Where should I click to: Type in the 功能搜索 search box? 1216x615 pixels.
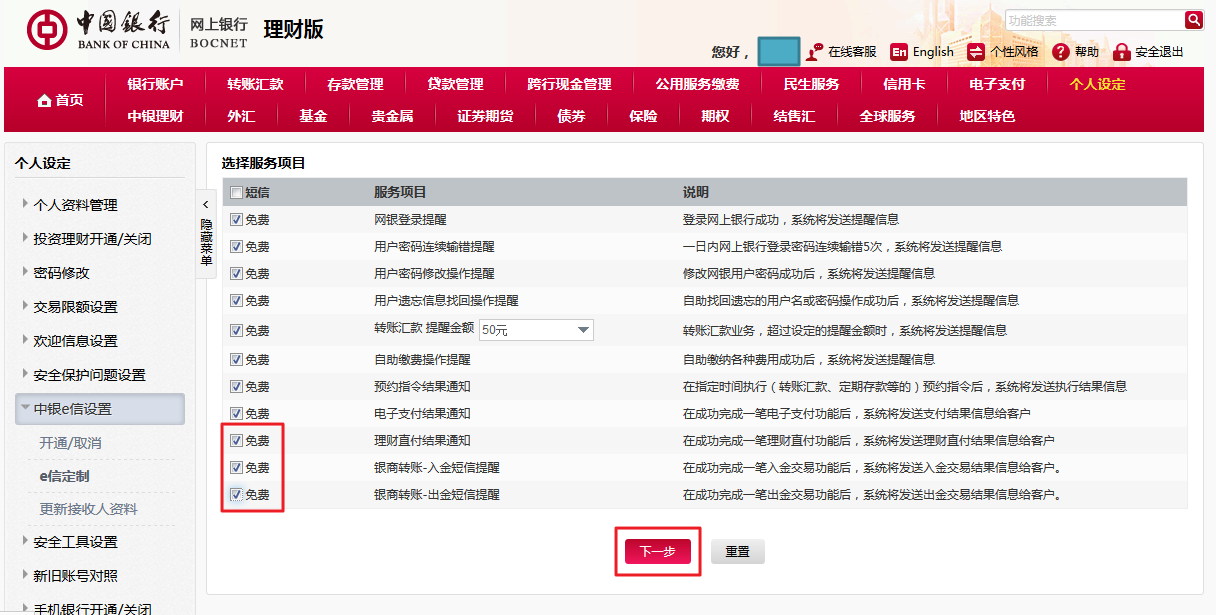pos(1094,20)
